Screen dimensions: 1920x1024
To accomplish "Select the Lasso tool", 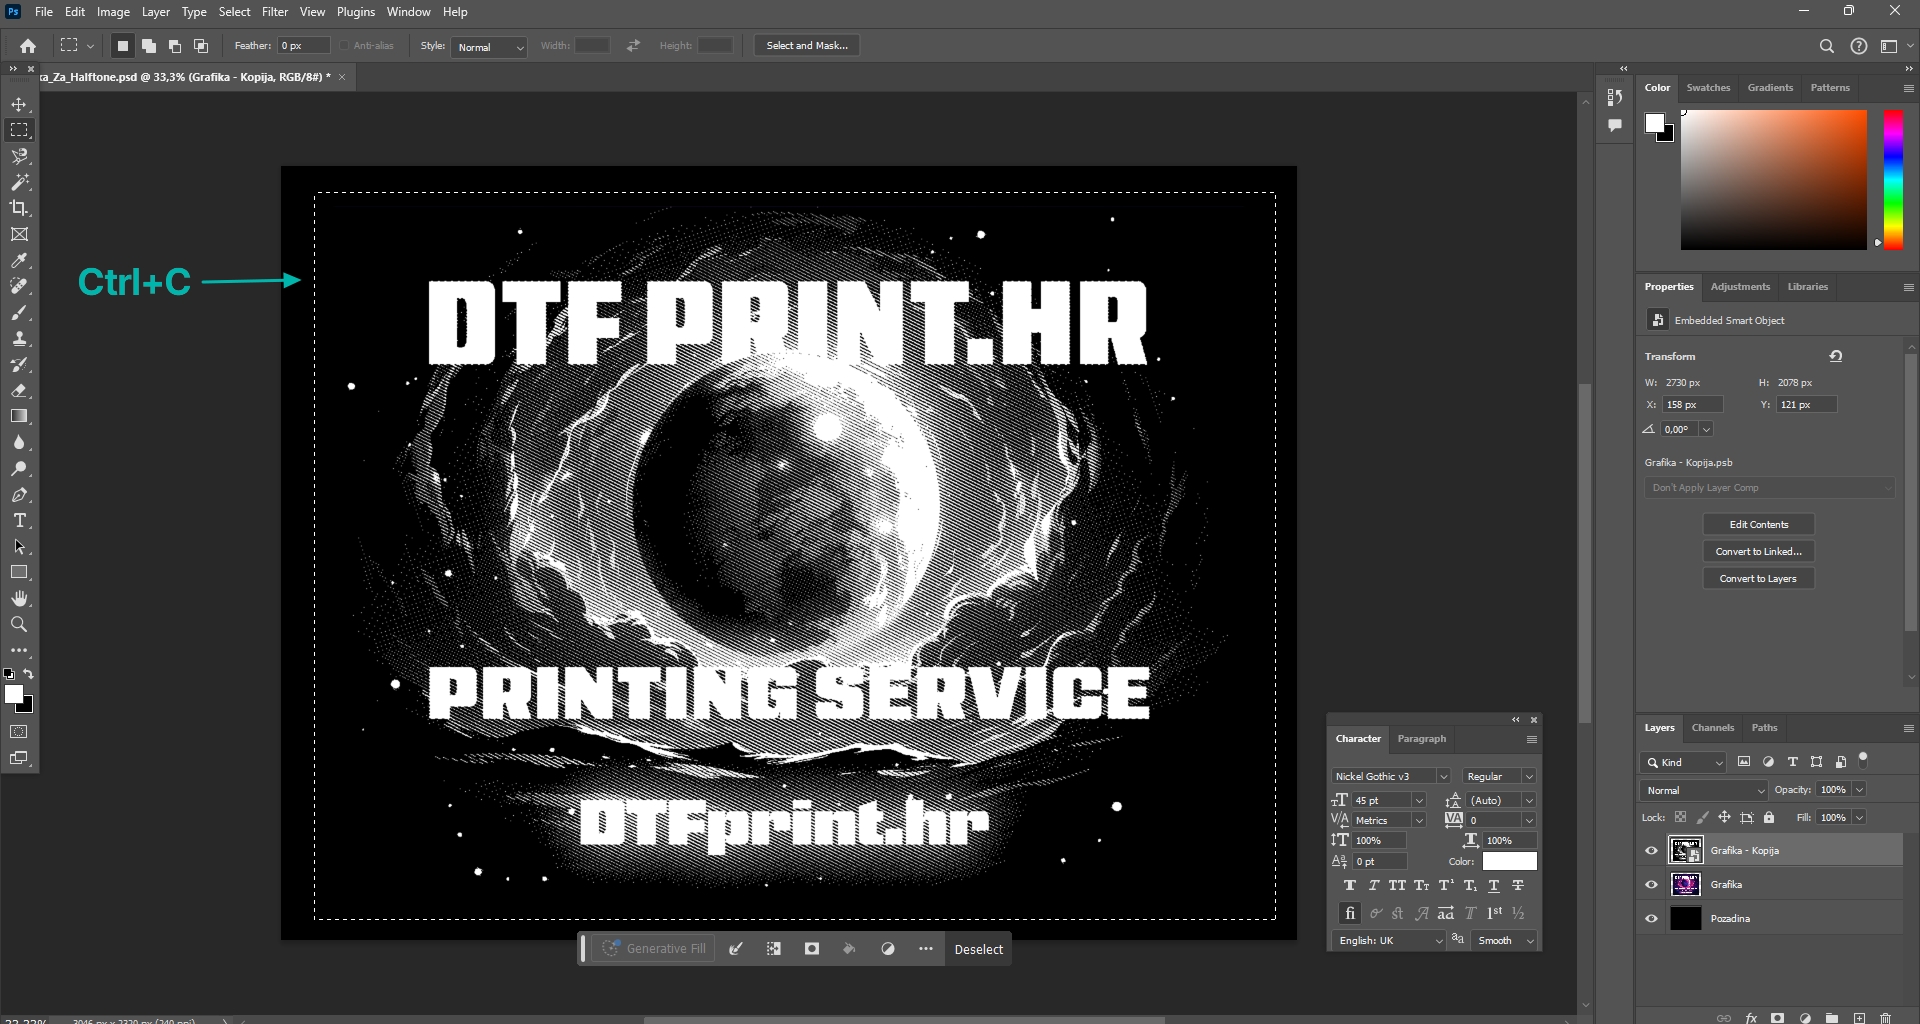I will 19,156.
